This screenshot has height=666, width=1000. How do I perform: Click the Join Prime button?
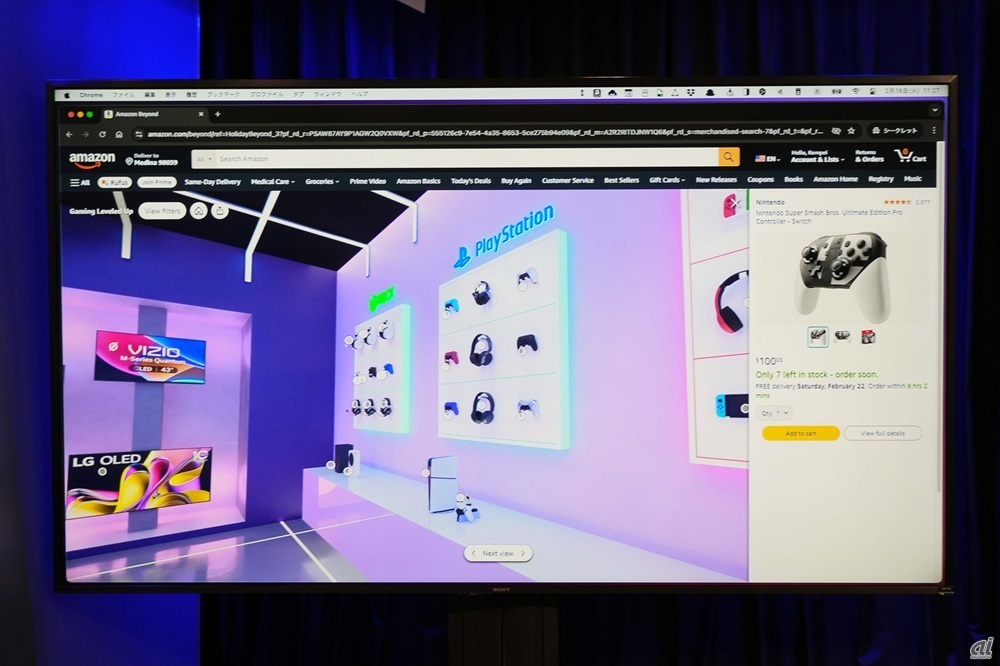[x=157, y=182]
